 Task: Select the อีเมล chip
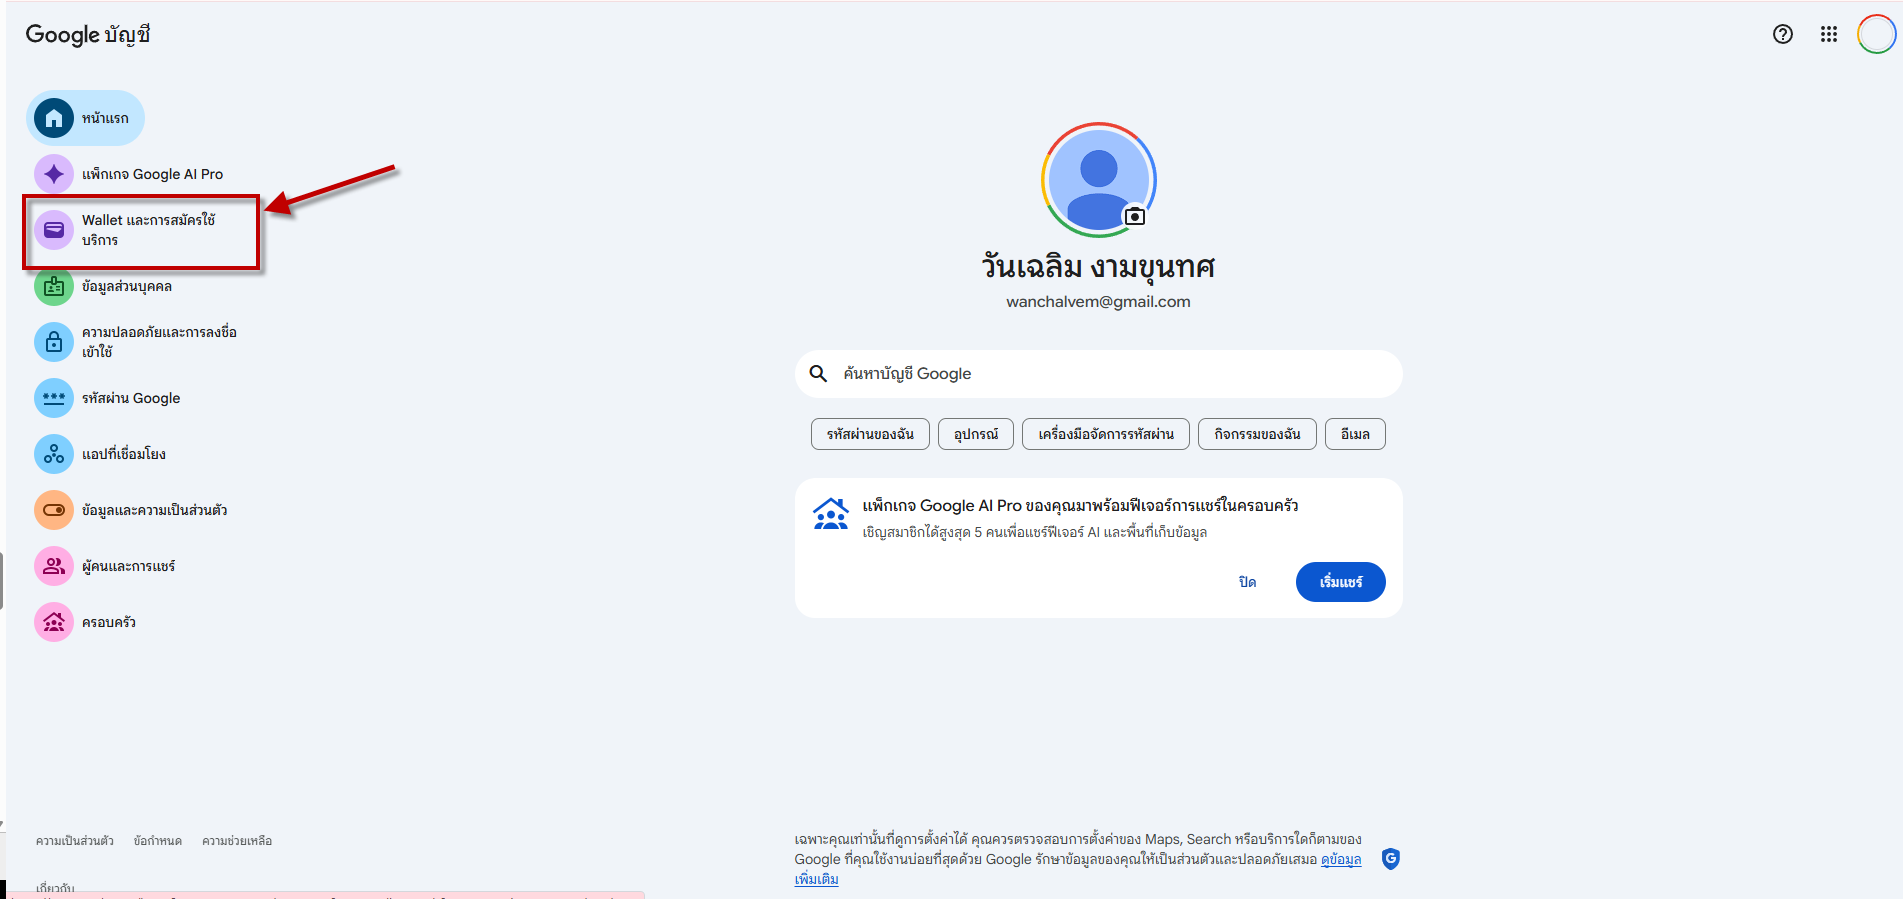coord(1355,434)
